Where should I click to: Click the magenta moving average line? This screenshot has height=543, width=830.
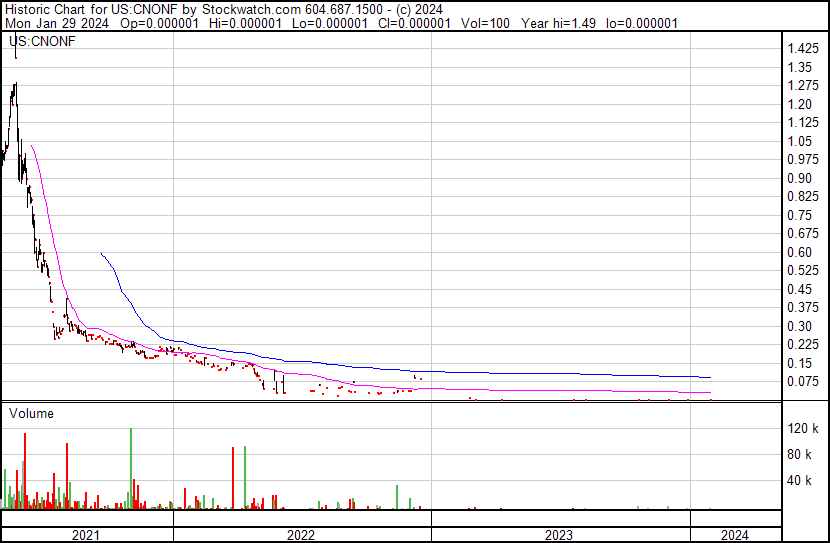tap(500, 389)
